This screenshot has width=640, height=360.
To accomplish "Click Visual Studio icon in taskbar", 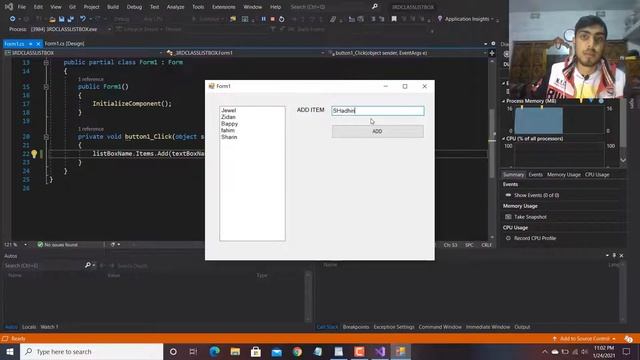I will pyautogui.click(x=380, y=351).
